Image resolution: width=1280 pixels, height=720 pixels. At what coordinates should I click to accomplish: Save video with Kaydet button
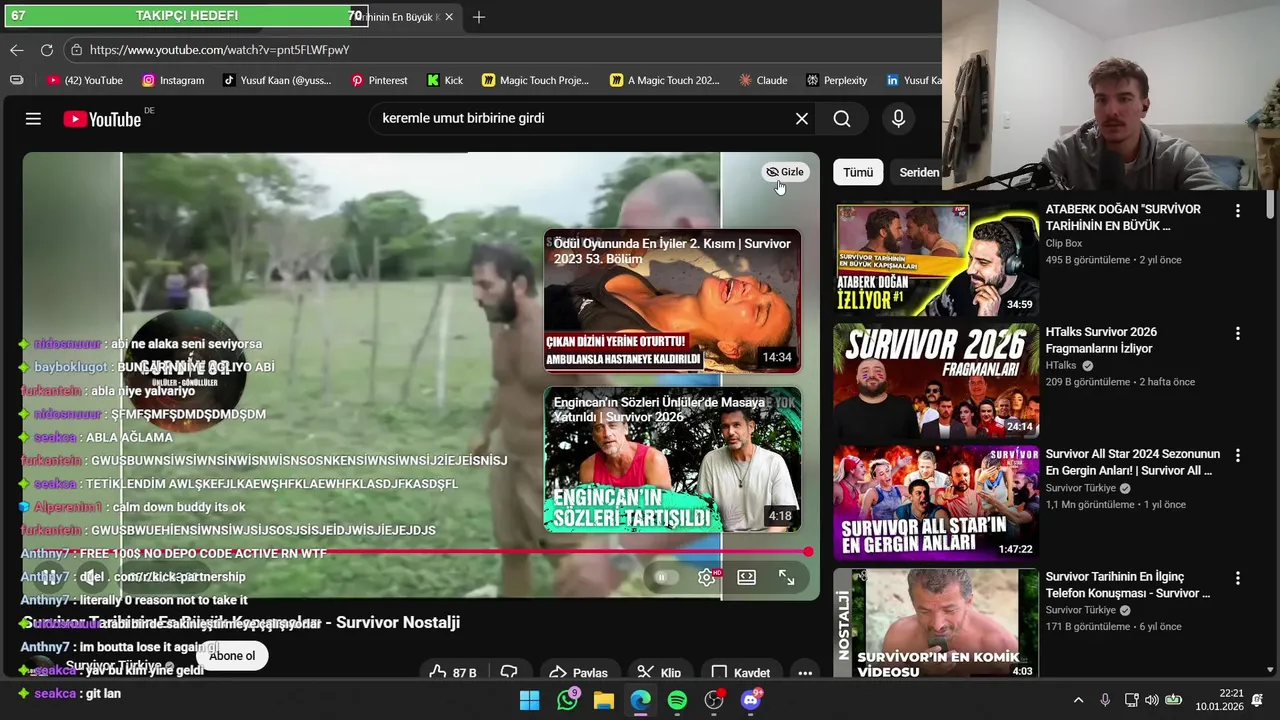pos(741,672)
